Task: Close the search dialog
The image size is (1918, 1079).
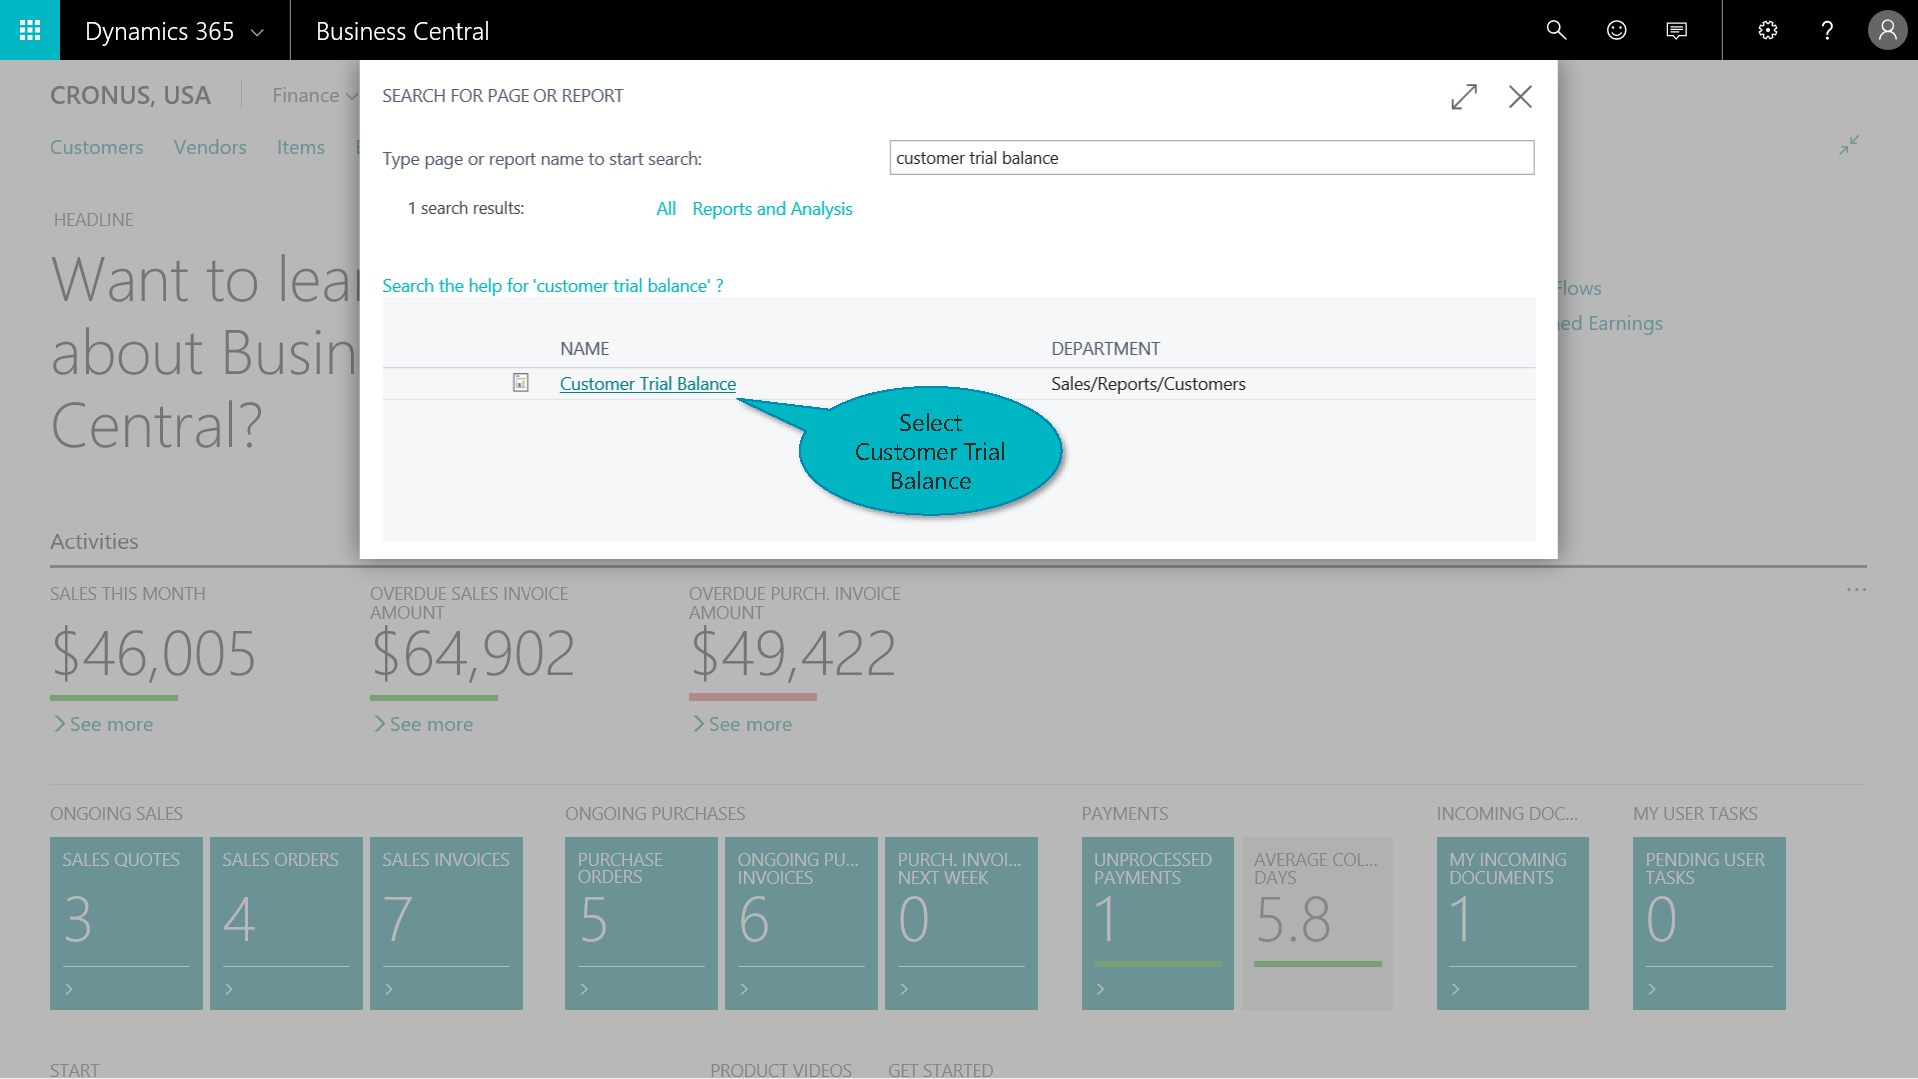Action: click(1520, 96)
